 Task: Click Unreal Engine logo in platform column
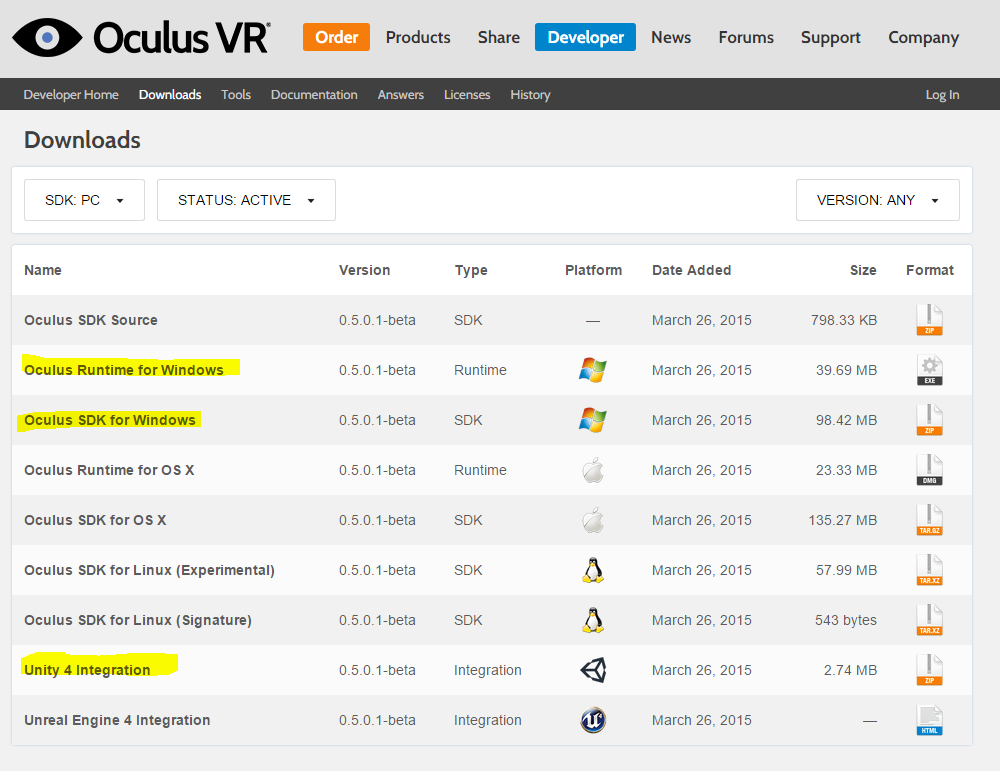[593, 720]
